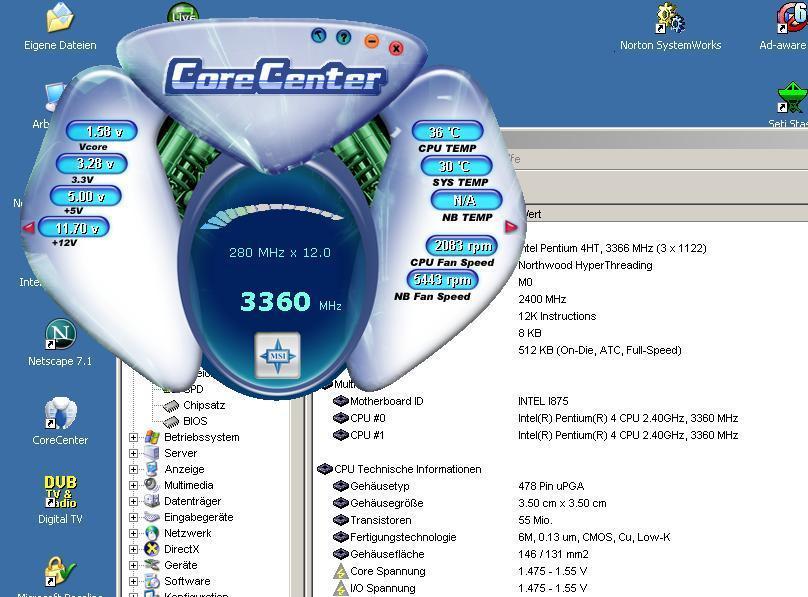
Task: Expand the Software tree node
Action: click(133, 581)
